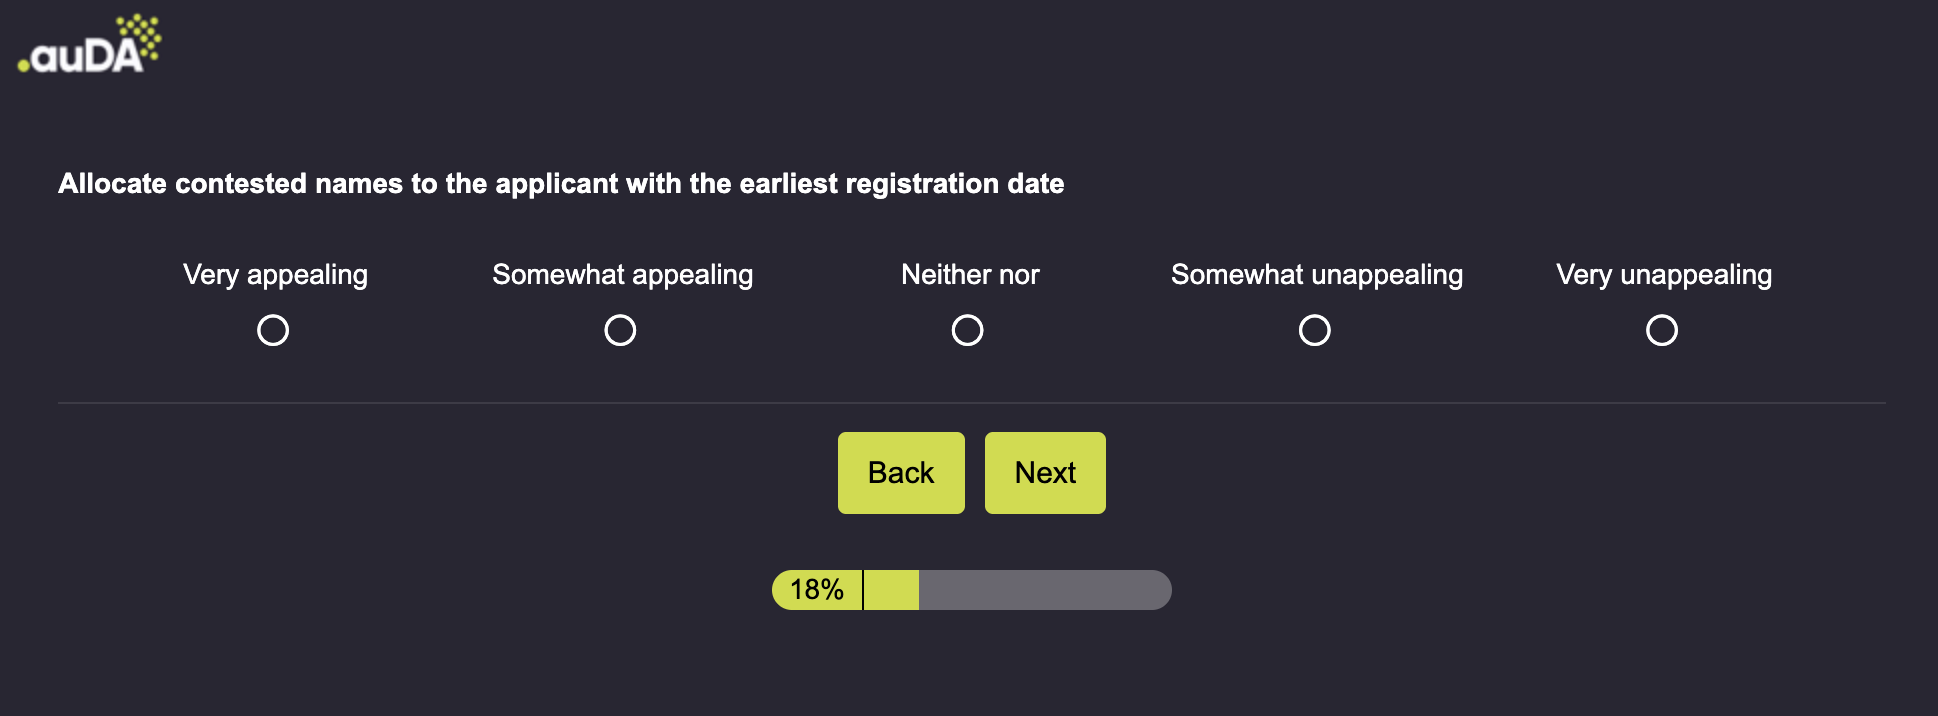
Task: Go back with the Back button
Action: [x=901, y=473]
